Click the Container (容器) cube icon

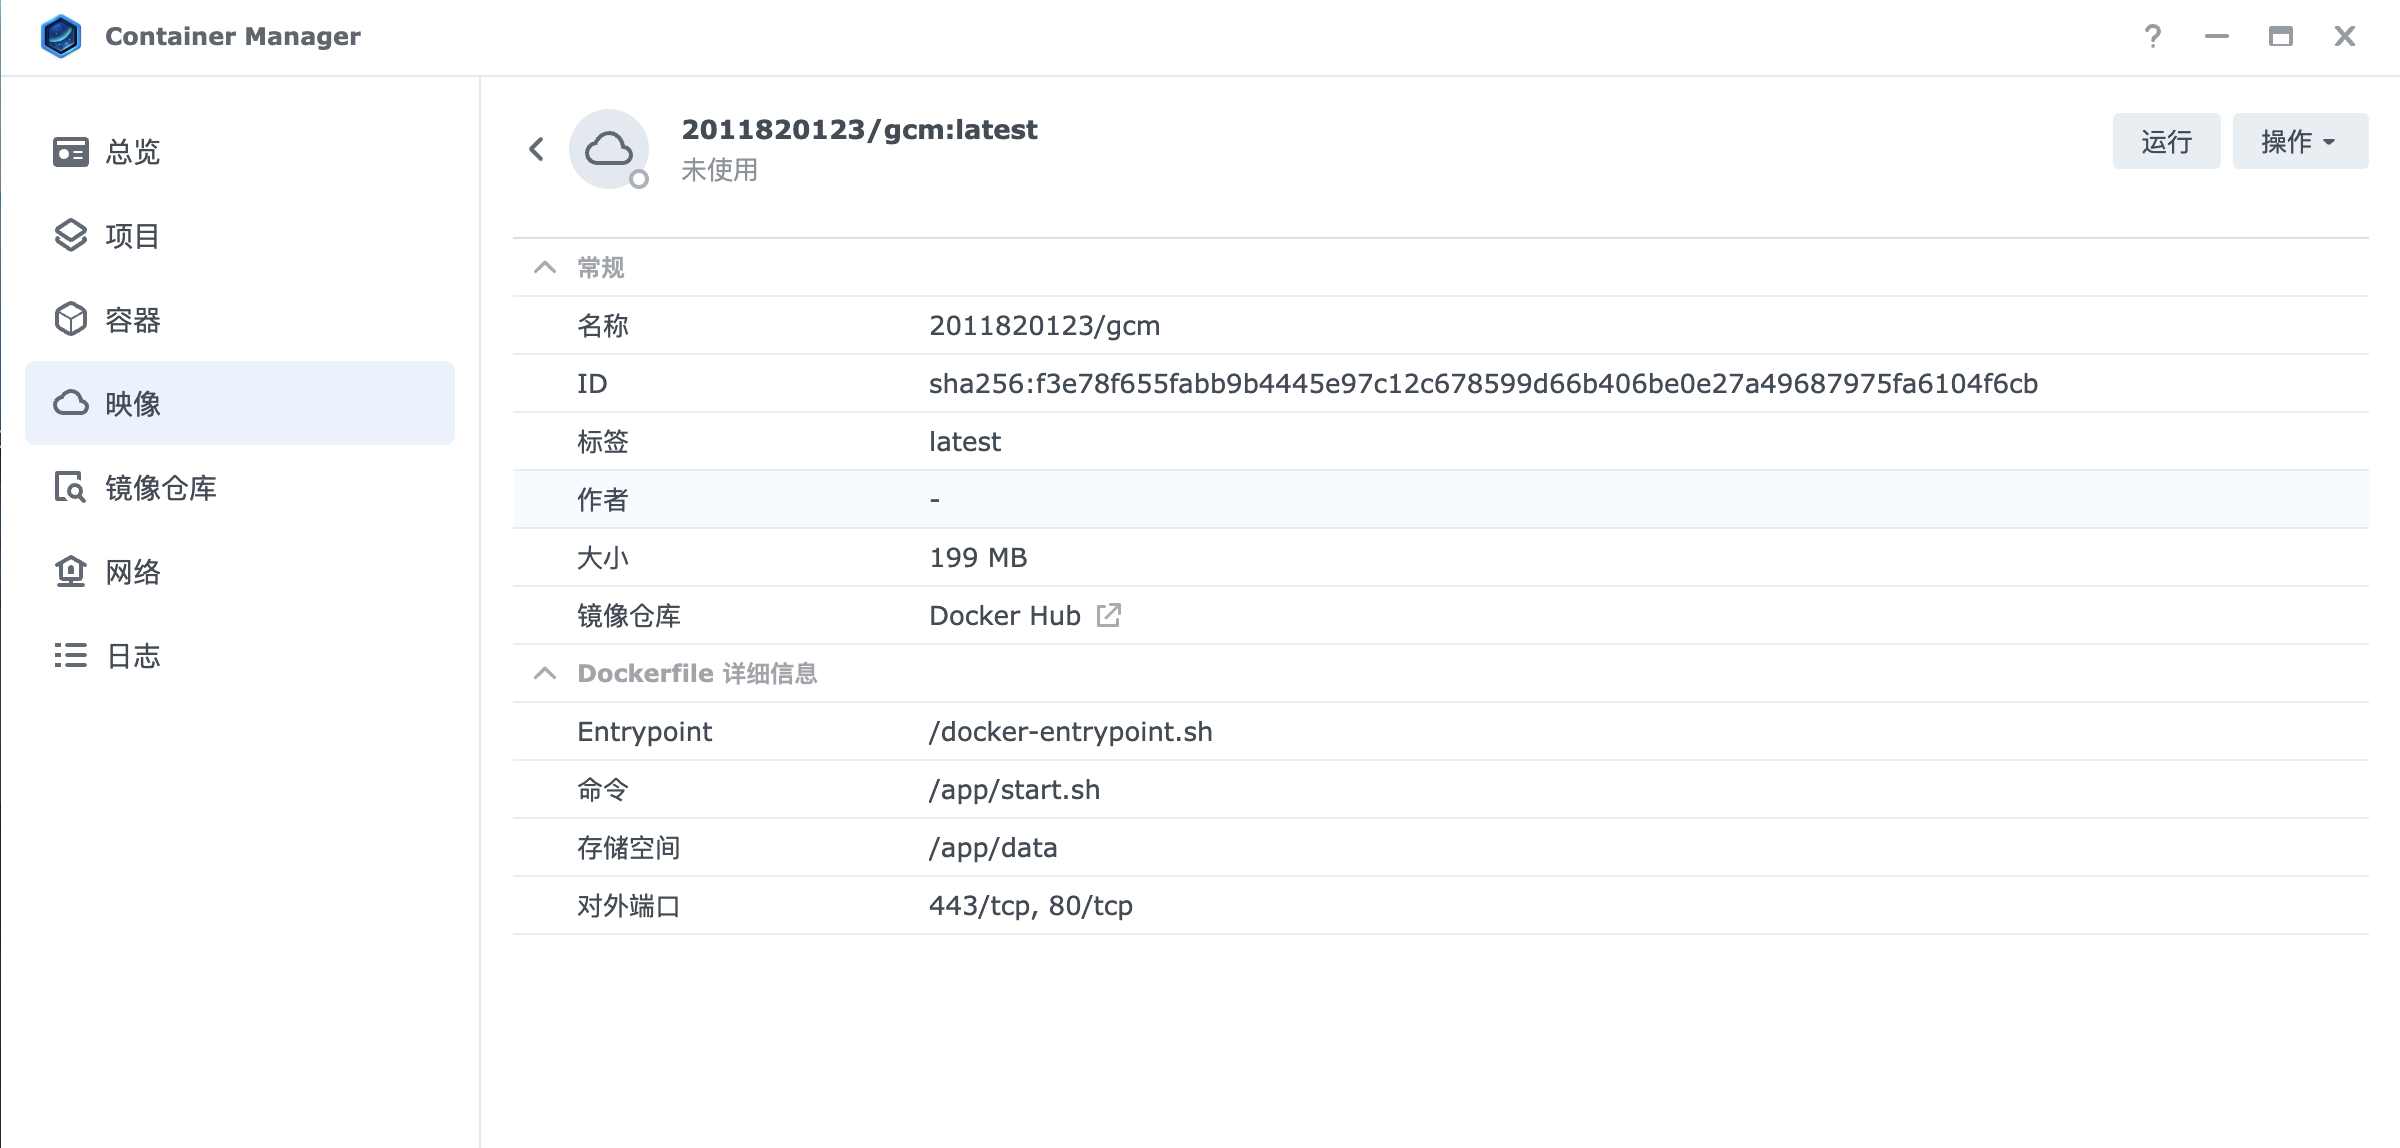(x=70, y=320)
